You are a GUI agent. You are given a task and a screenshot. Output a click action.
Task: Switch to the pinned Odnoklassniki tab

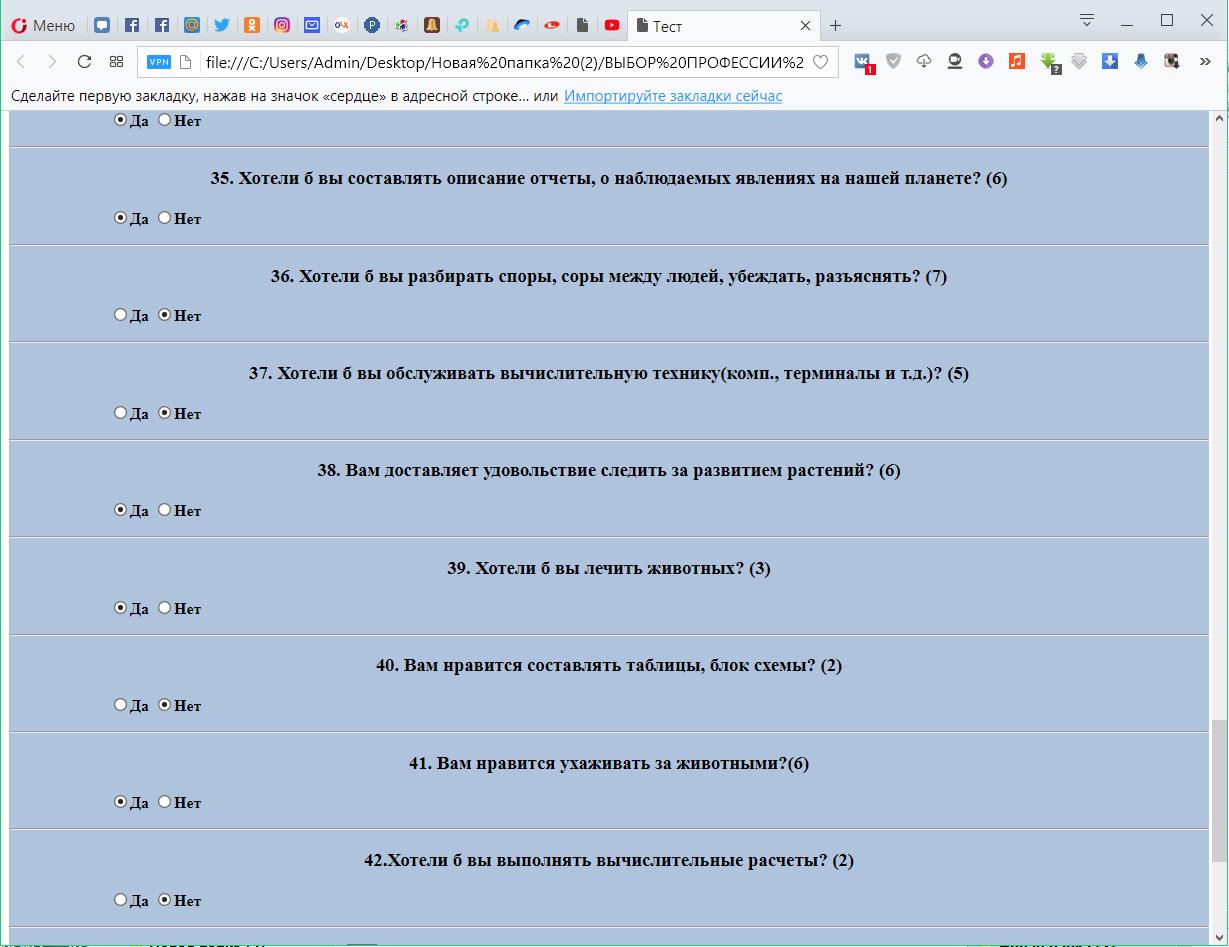[252, 26]
